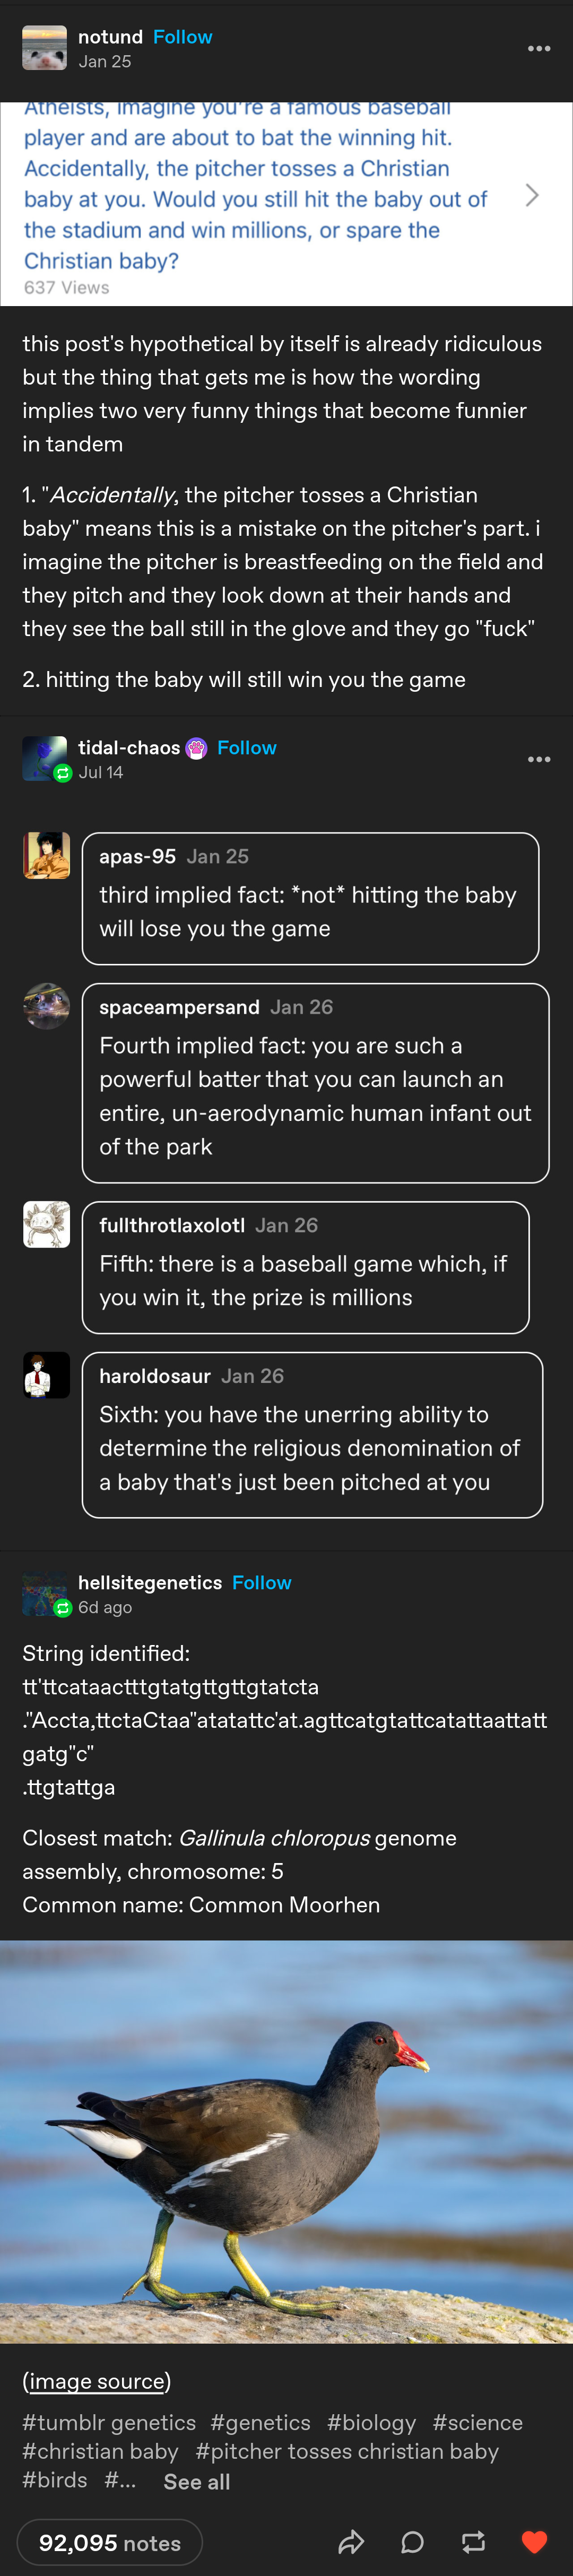Toggle the red heart like button

coord(534,2541)
